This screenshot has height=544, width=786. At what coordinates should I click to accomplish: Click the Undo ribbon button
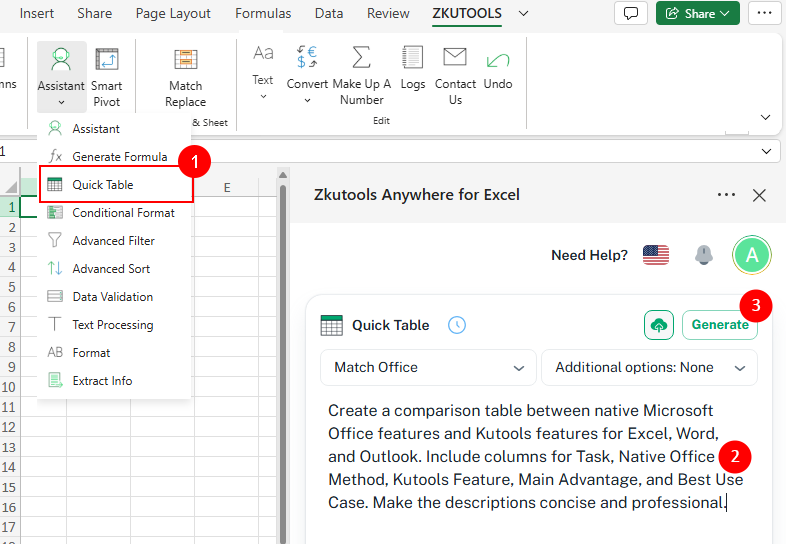(x=498, y=68)
